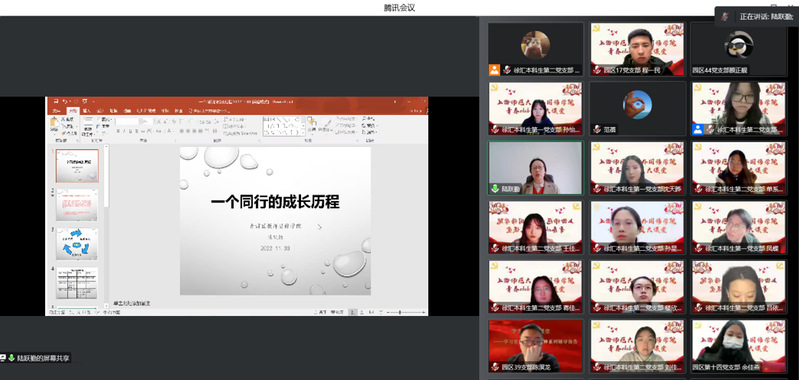Click the Arrange shapes icon in the ribbon

click(312, 125)
